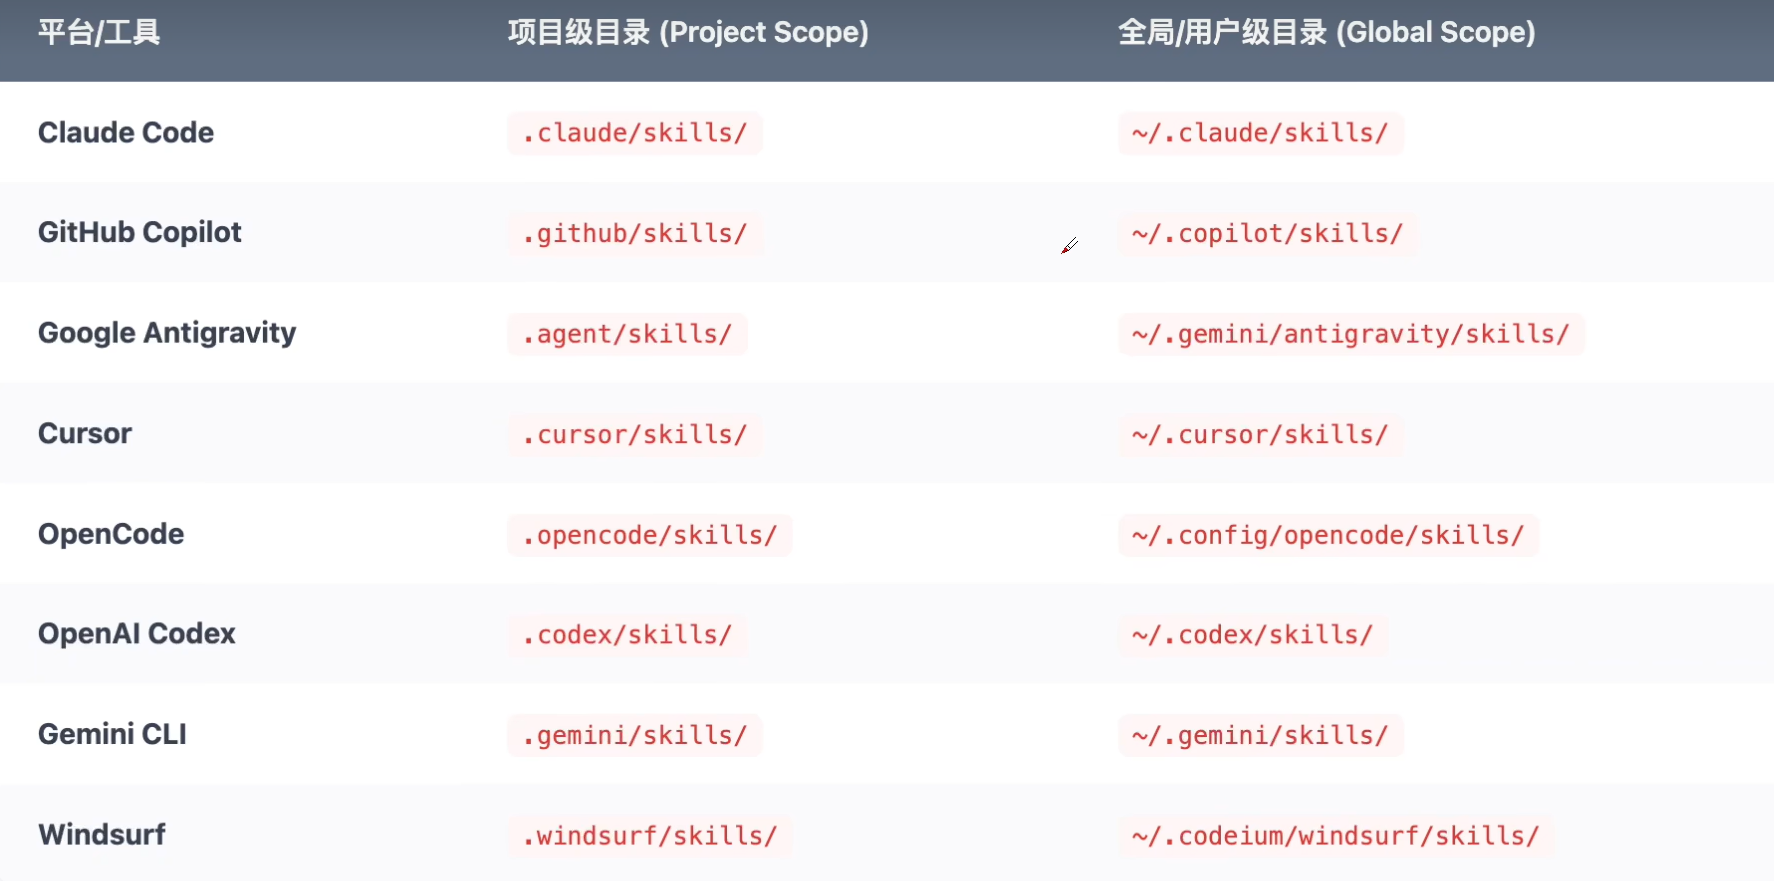Select the 全局/用户级目录 (Global Scope) header
Viewport: 1774px width, 881px height.
click(1326, 32)
